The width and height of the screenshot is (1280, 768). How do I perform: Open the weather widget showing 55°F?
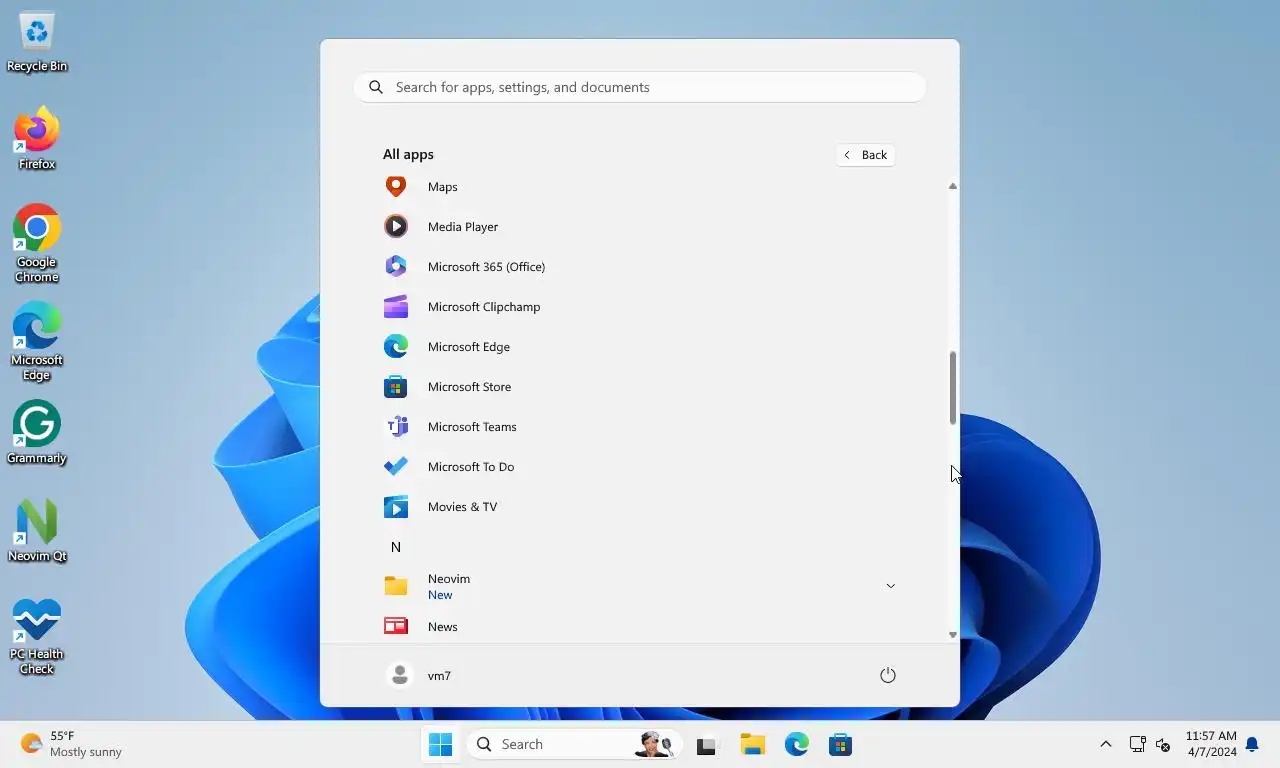pos(72,744)
